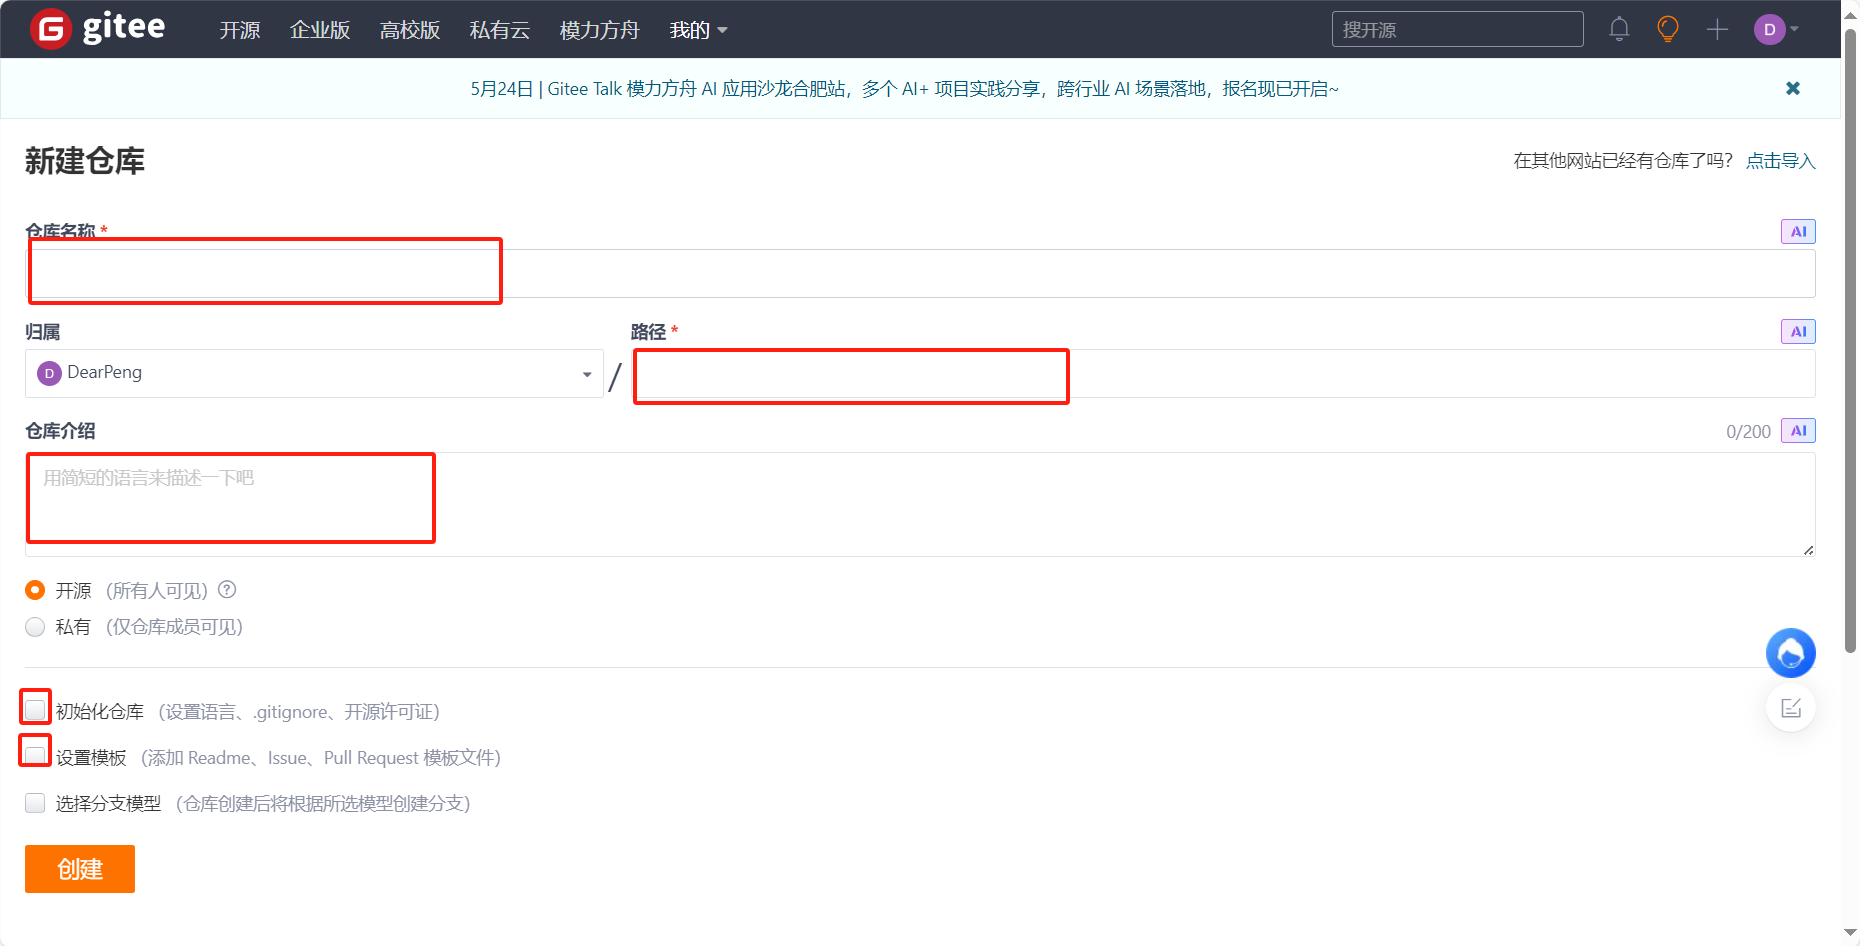This screenshot has height=946, width=1860.
Task: Click the AI button for 仓库名称
Action: pyautogui.click(x=1798, y=231)
